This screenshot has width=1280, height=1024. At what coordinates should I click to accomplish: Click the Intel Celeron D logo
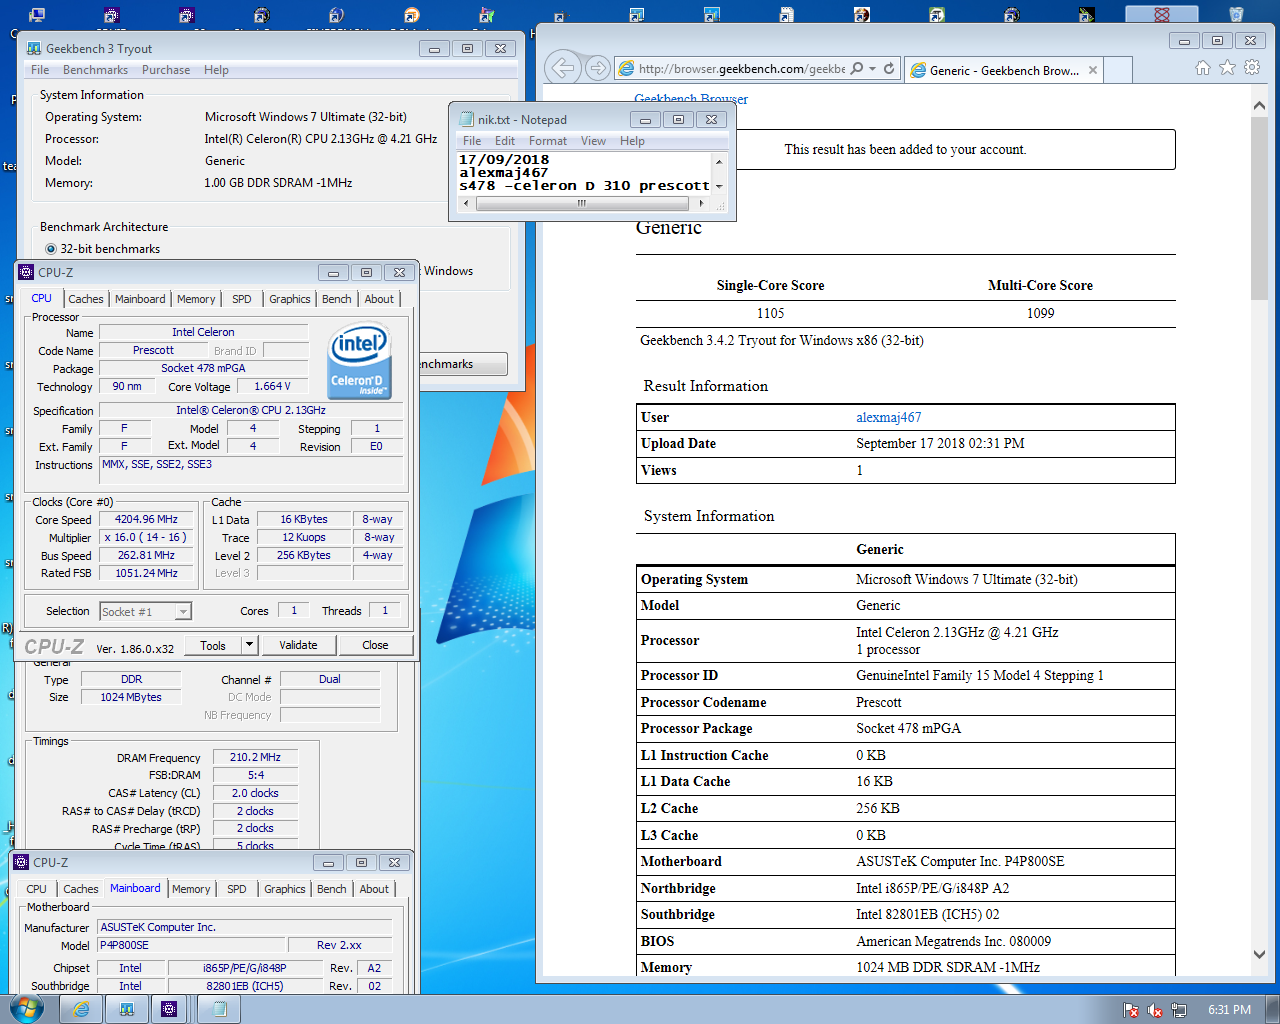click(x=359, y=361)
